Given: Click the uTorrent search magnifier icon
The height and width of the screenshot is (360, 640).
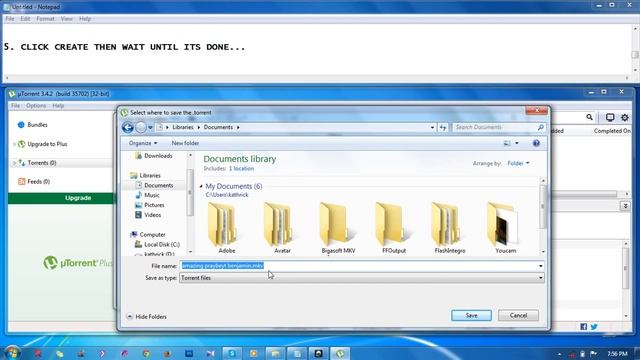Looking at the screenshot, I should pos(589,118).
